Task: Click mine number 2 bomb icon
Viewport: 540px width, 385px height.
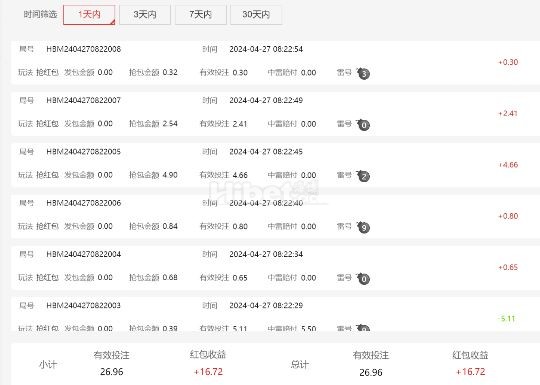Action: (x=363, y=176)
